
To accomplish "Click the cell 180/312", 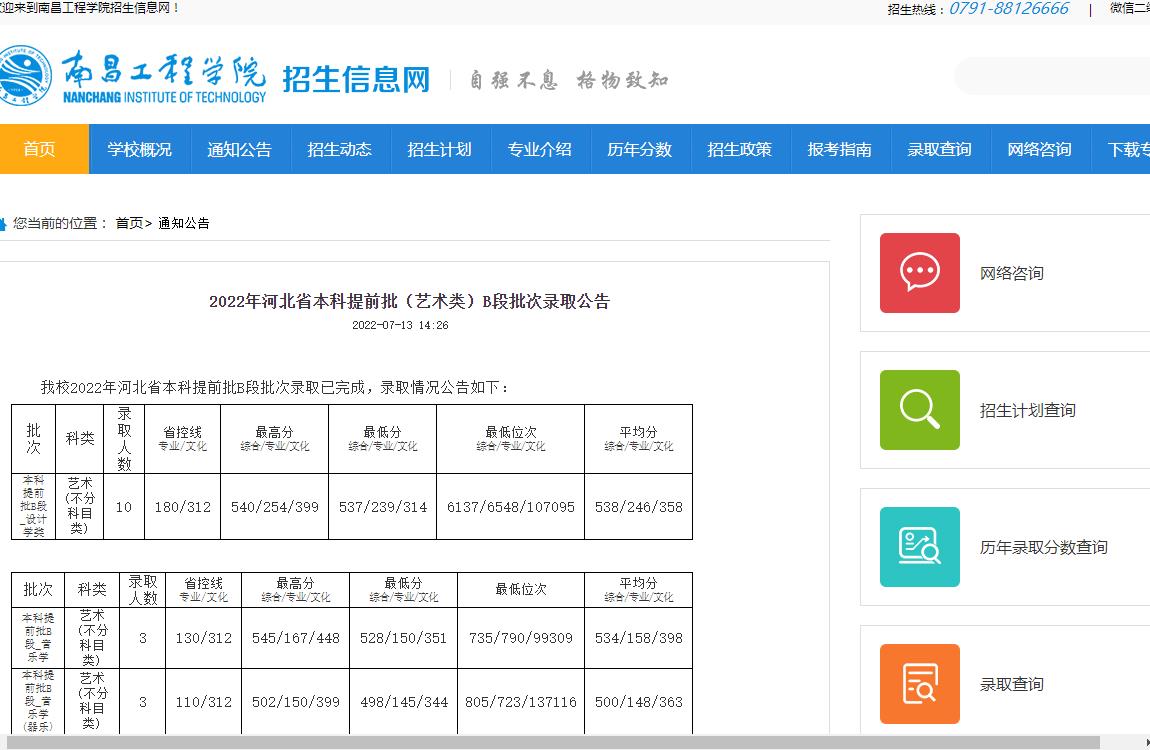I will 183,507.
